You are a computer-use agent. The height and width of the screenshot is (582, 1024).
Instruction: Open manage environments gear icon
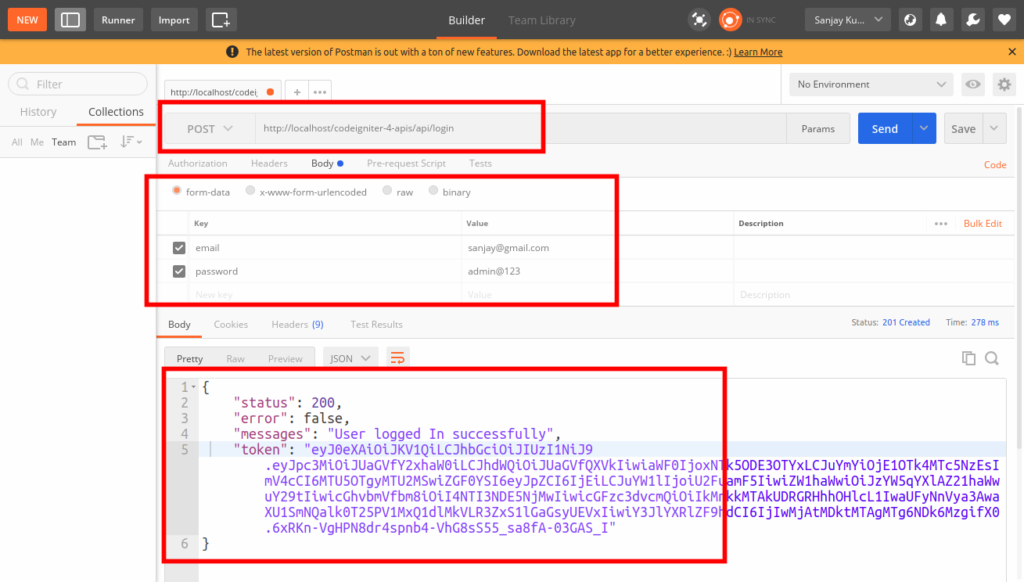coord(1004,84)
